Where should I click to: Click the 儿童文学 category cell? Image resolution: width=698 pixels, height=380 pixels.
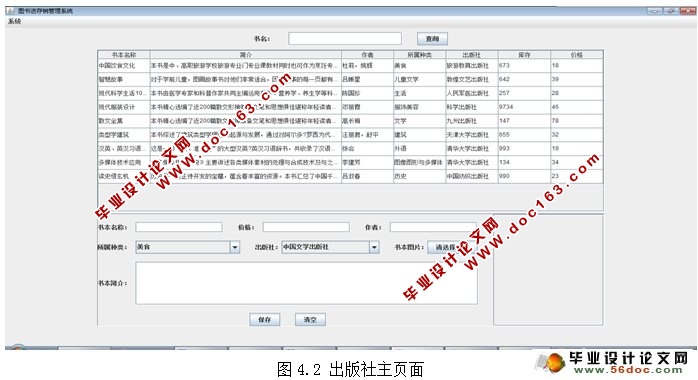coord(419,79)
